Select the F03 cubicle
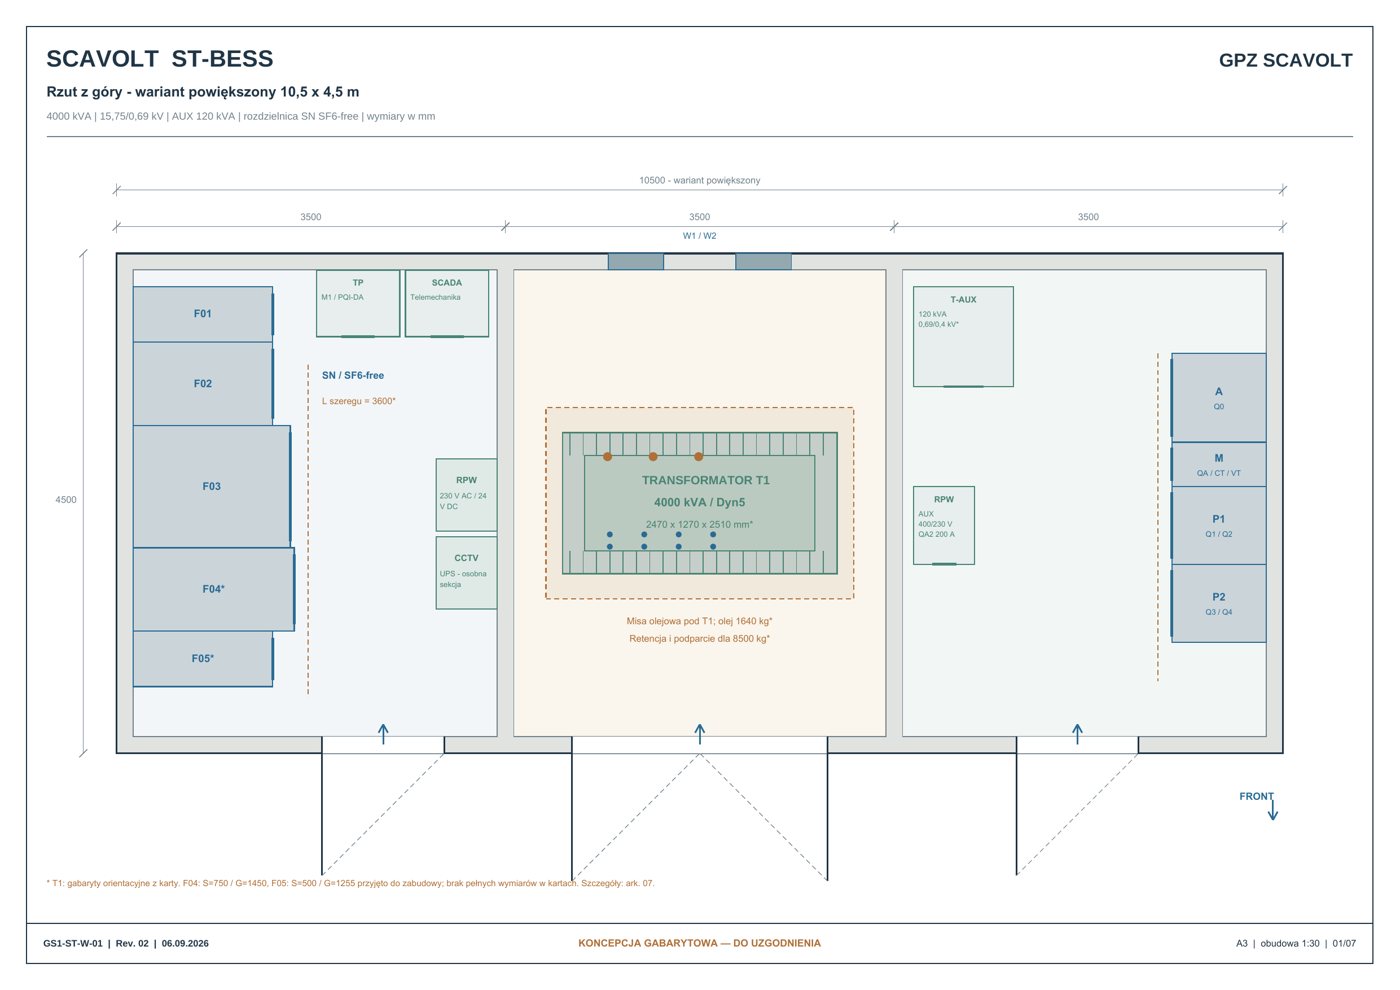1400x990 pixels. pos(212,487)
